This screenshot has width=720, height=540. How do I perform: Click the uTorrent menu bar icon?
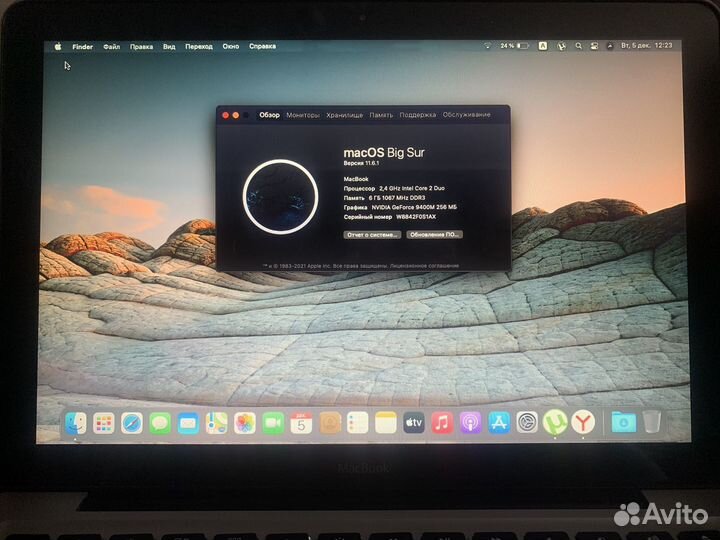tap(561, 46)
